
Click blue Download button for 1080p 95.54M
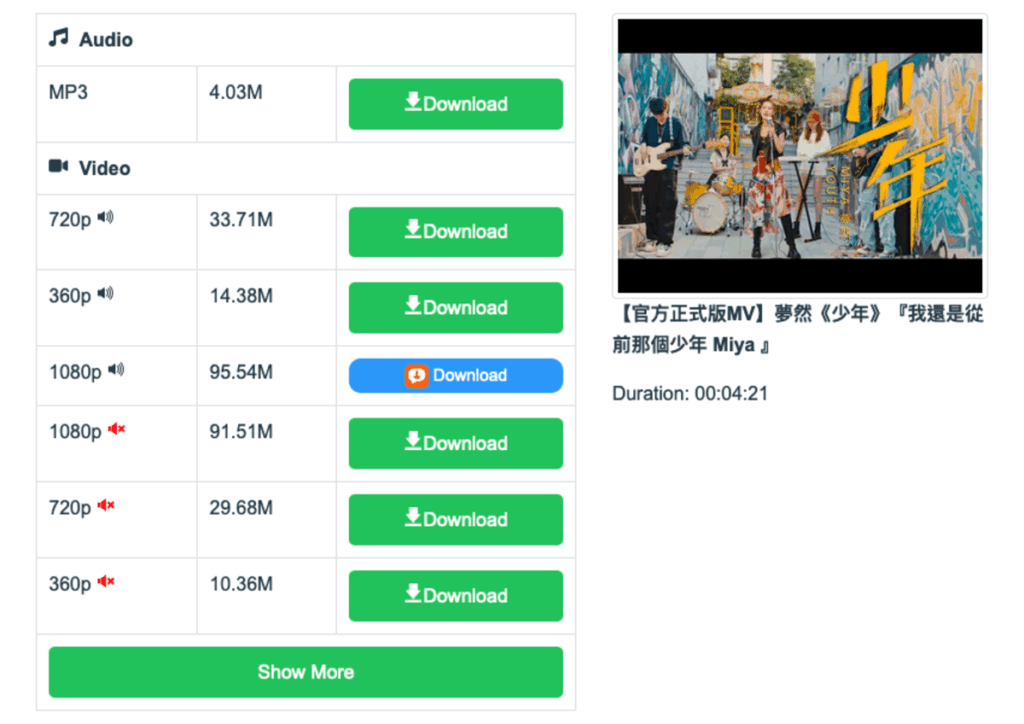point(455,375)
